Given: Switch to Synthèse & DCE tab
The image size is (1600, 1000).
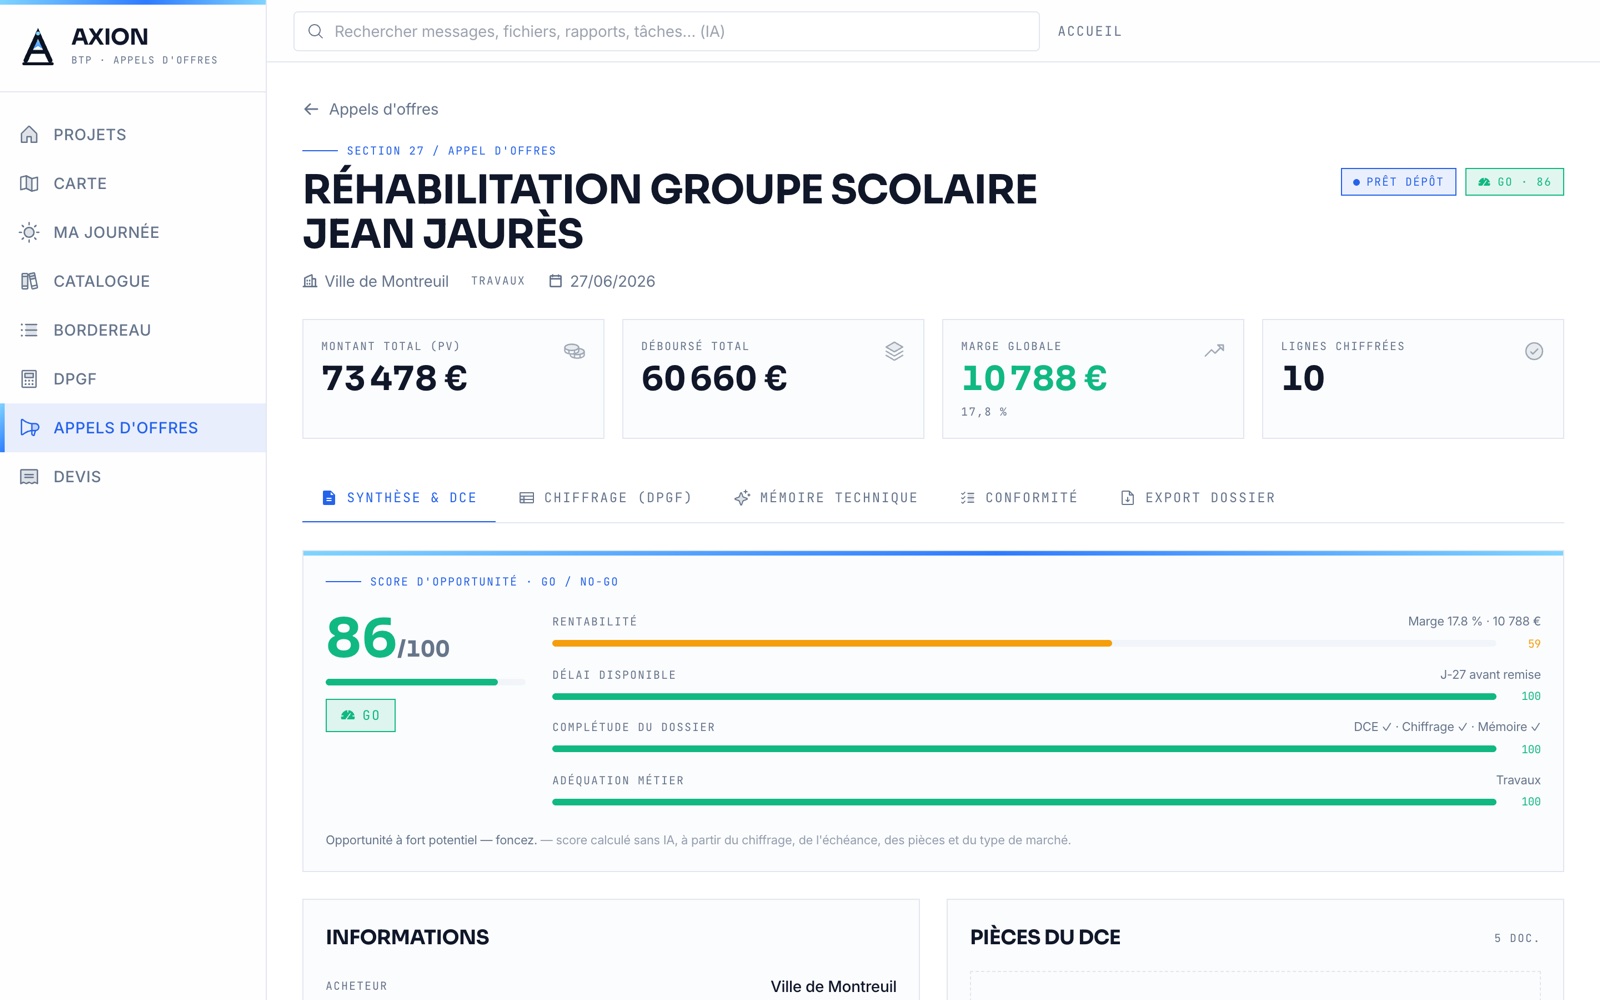Looking at the screenshot, I should coord(399,497).
